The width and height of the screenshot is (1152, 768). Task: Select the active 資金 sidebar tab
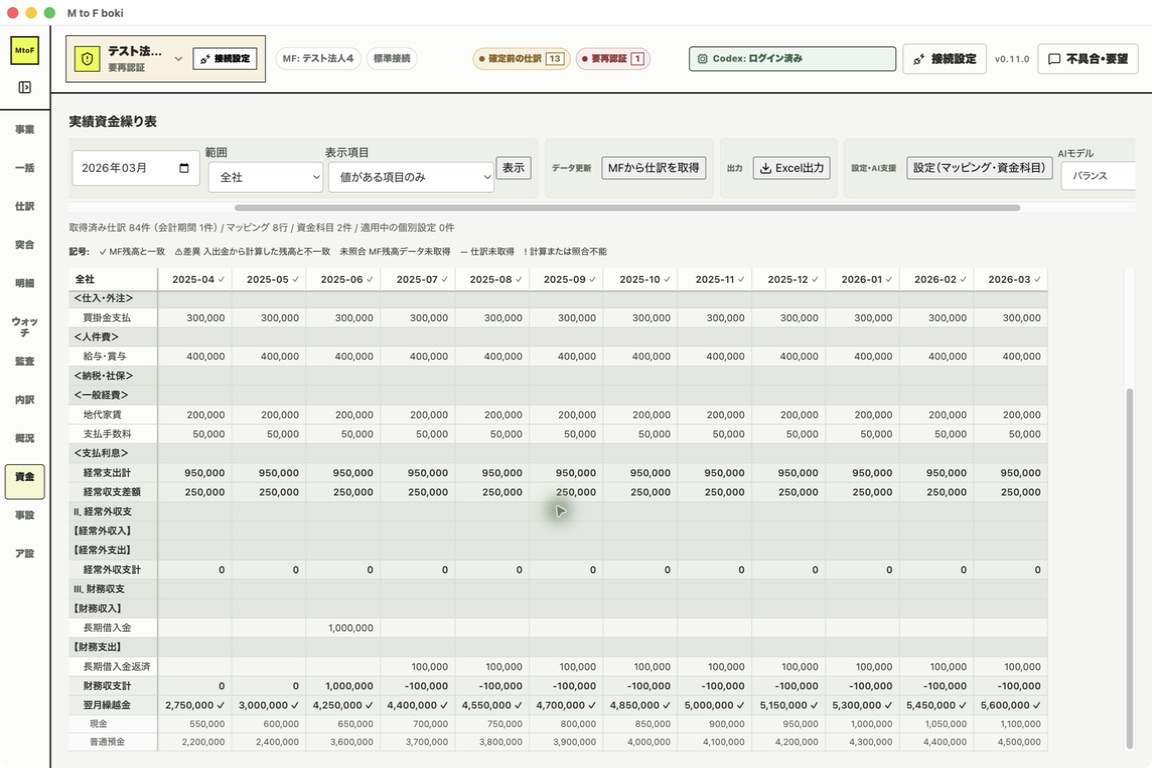pos(24,481)
